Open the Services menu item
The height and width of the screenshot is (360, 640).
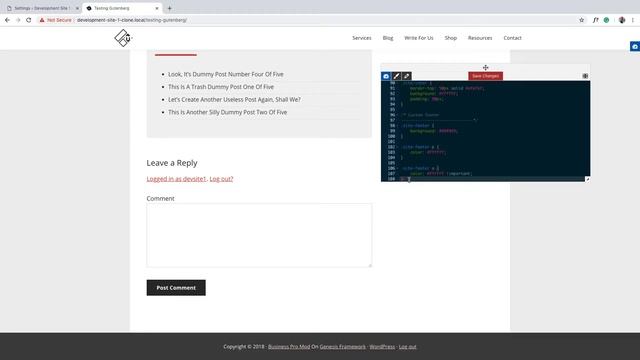[362, 38]
